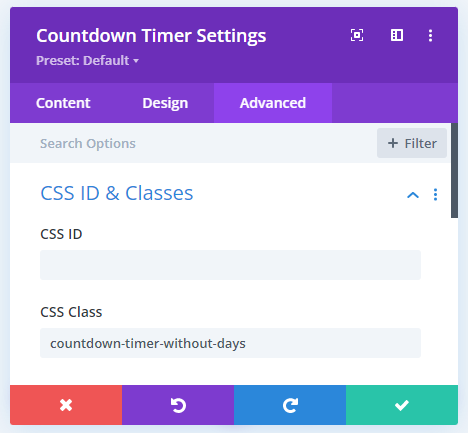Collapse the CSS ID & Classes section chevron
The image size is (468, 433).
click(x=413, y=195)
